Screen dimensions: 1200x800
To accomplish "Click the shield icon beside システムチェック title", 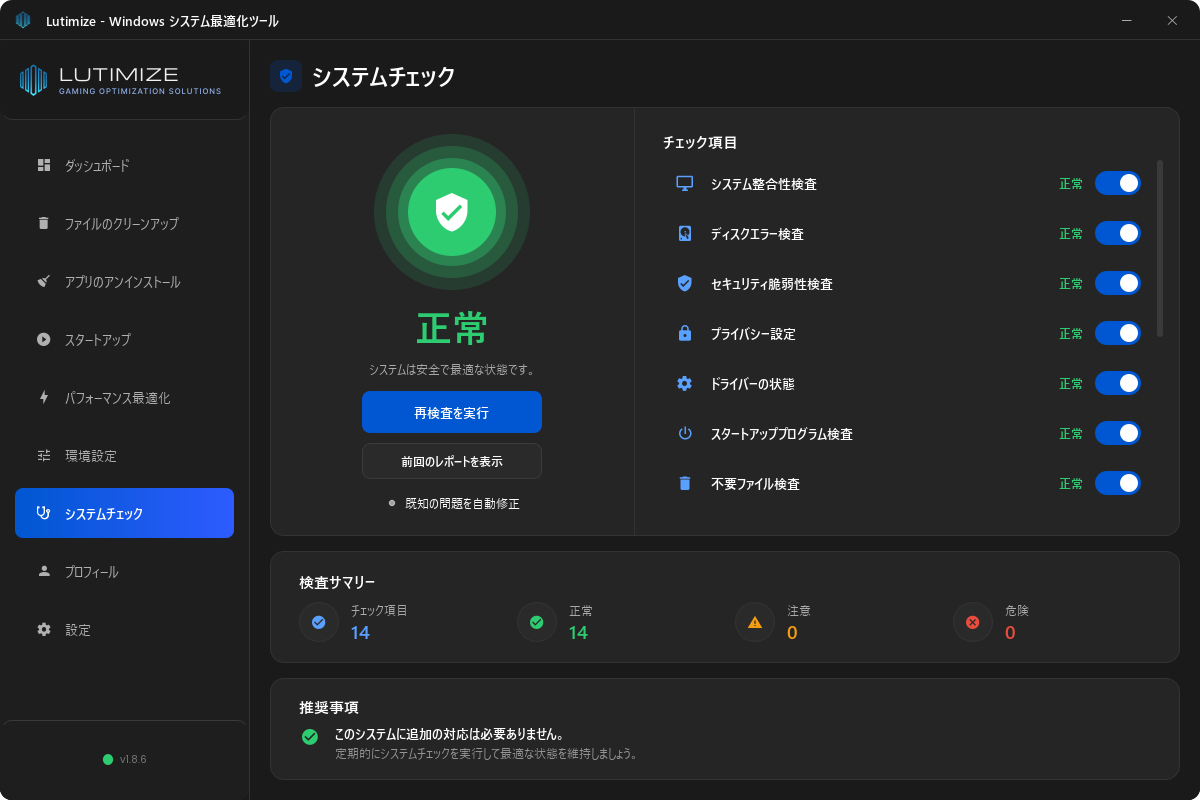I will click(286, 76).
